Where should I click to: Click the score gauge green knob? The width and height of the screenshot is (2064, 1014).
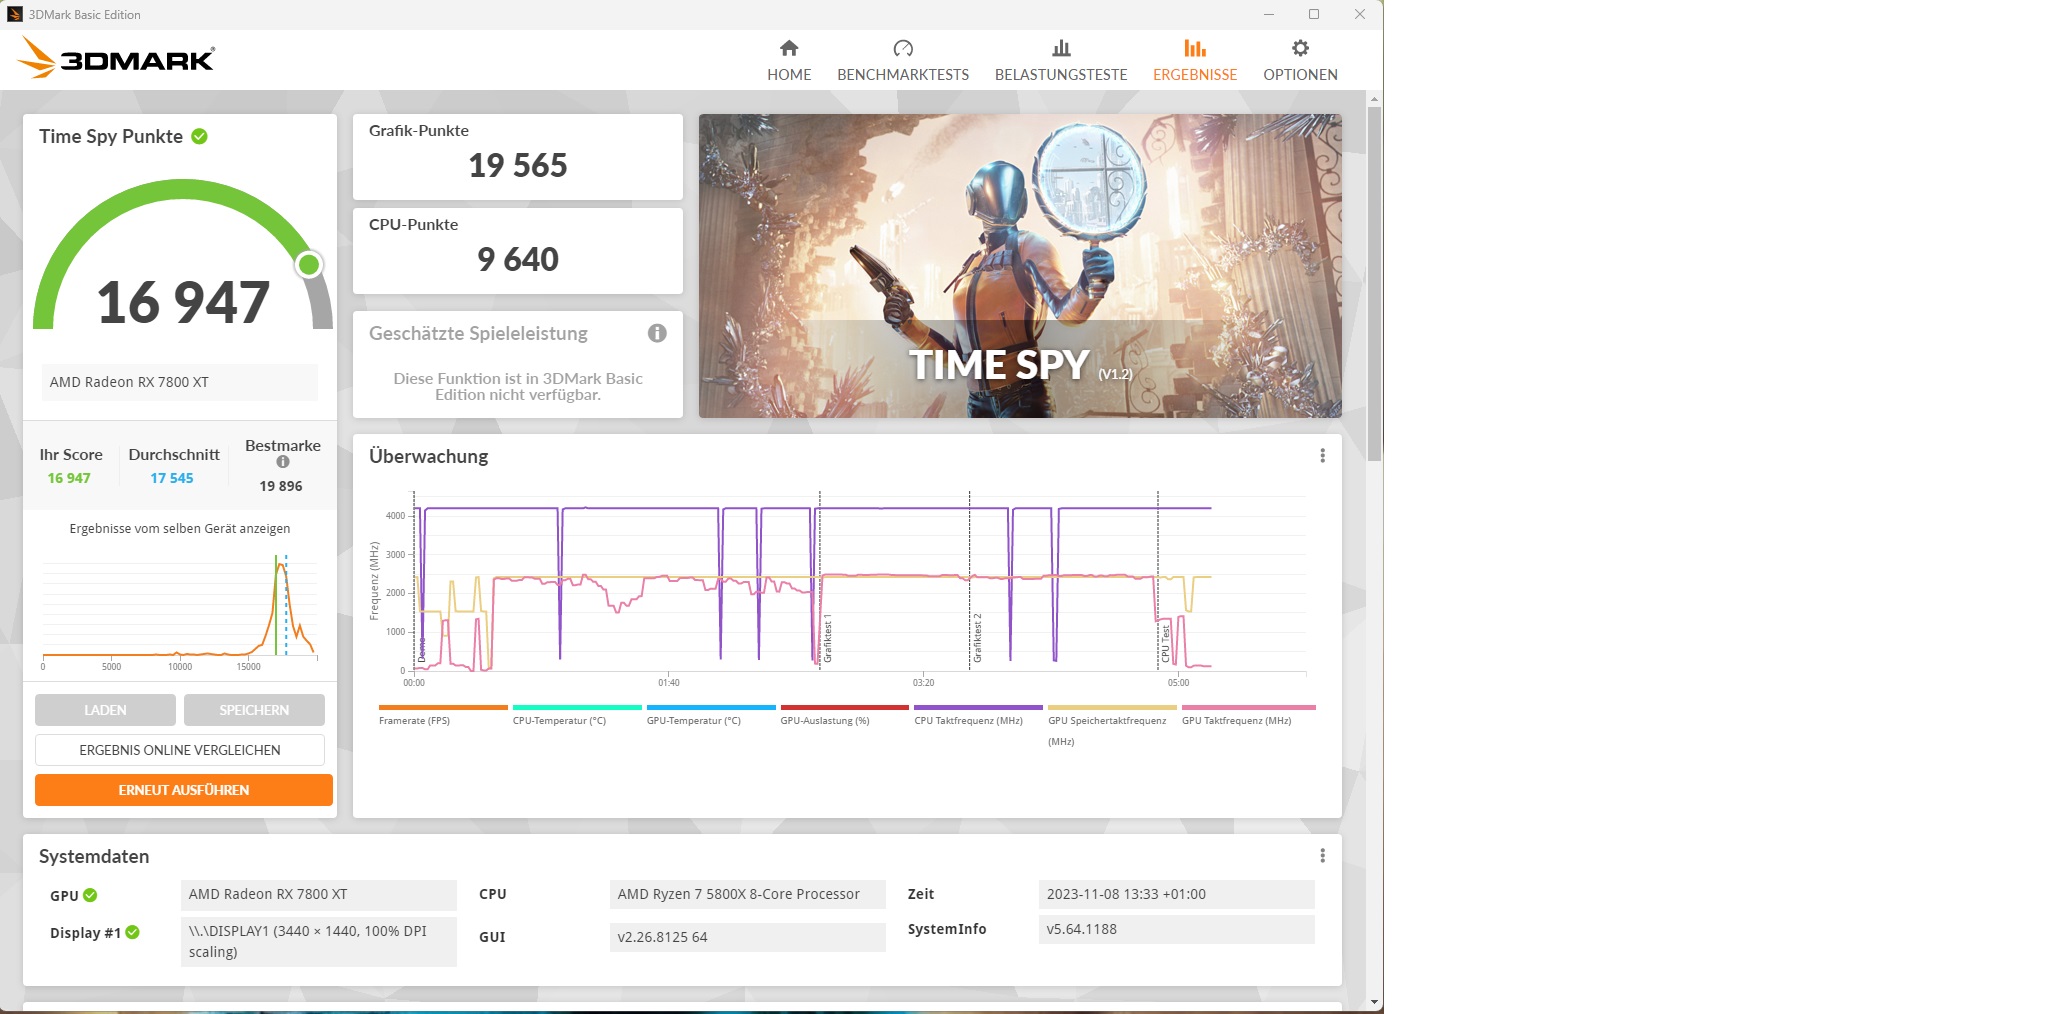pos(309,264)
